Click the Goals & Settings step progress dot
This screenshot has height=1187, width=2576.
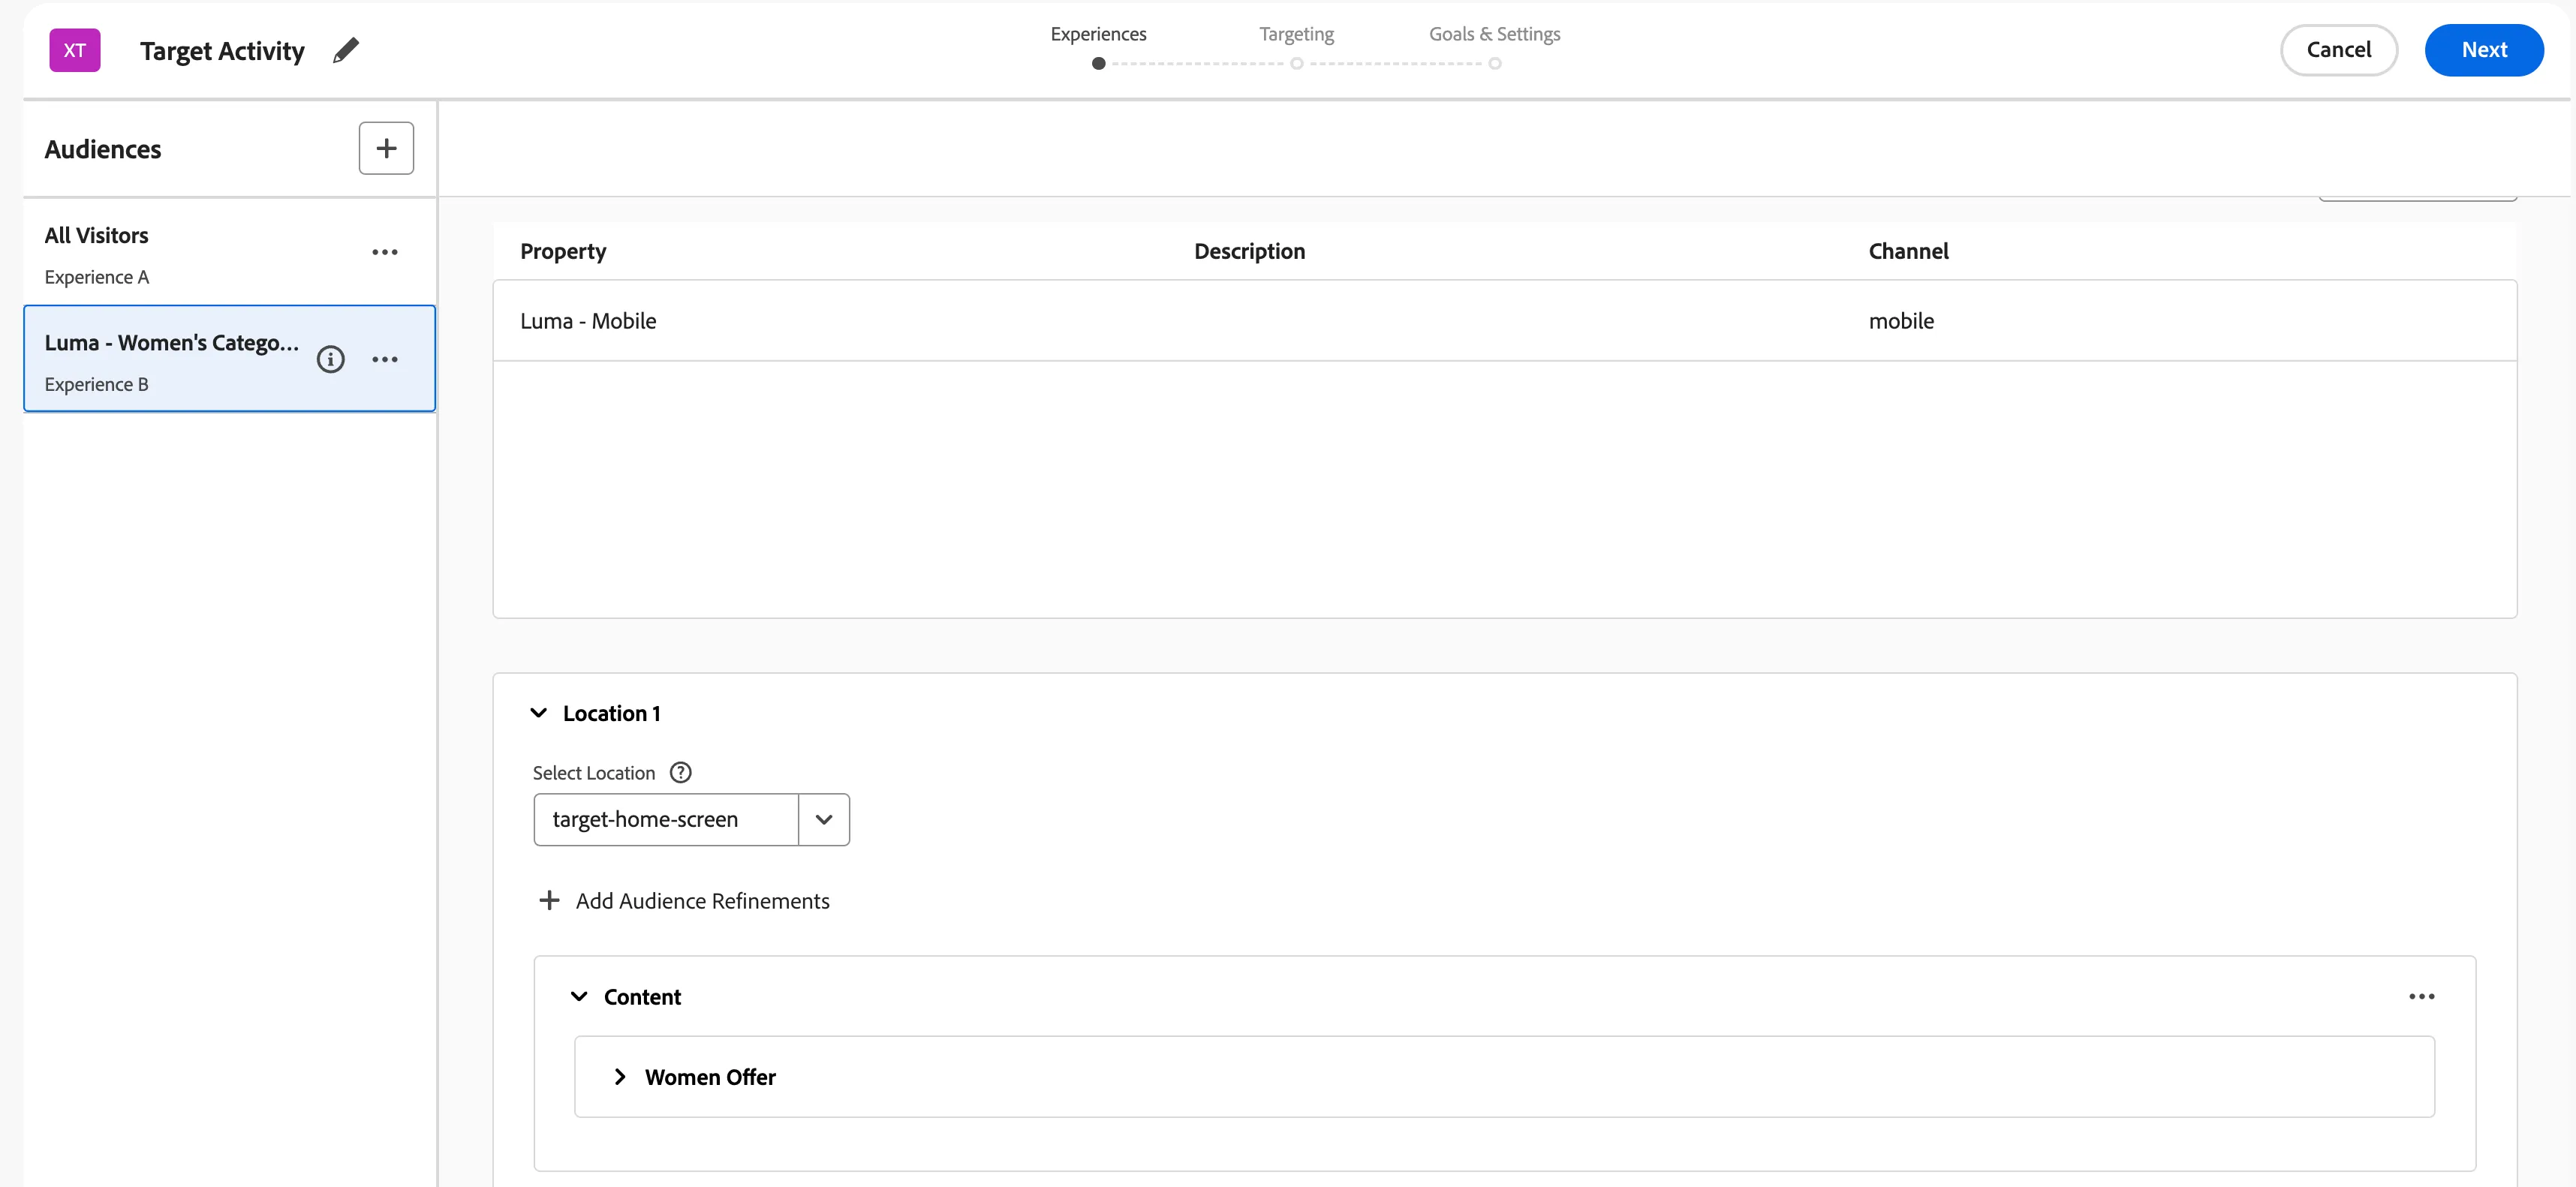pyautogui.click(x=1494, y=64)
